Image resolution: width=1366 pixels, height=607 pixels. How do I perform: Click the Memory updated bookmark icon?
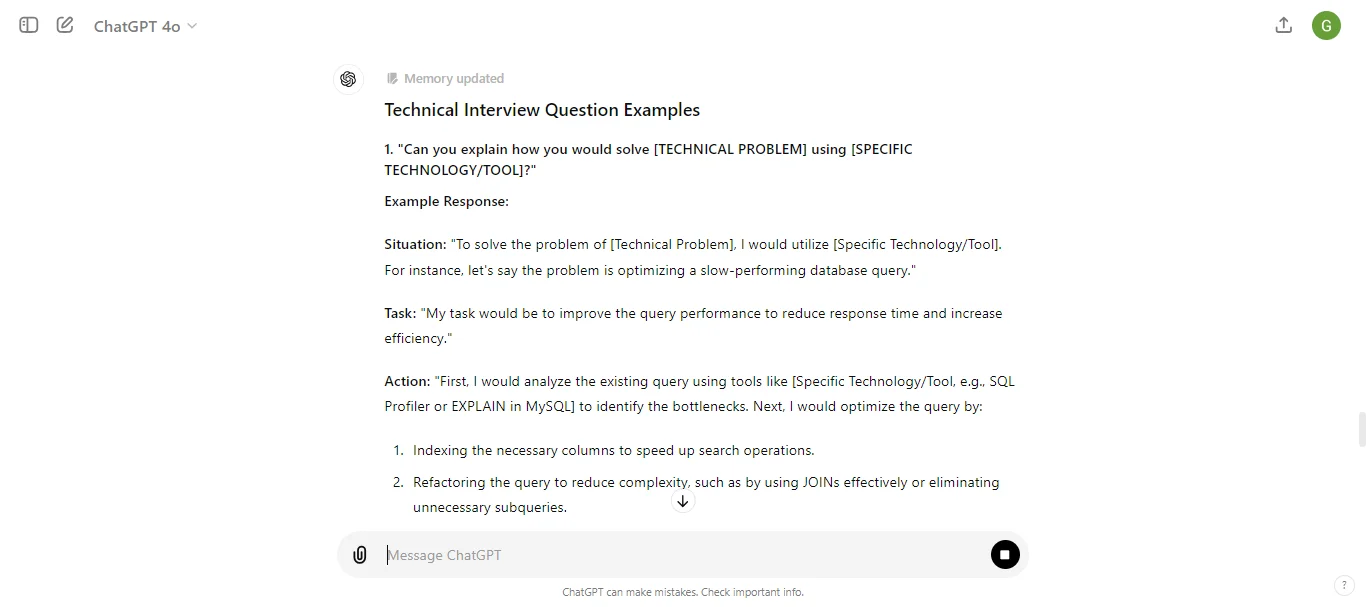(x=392, y=78)
